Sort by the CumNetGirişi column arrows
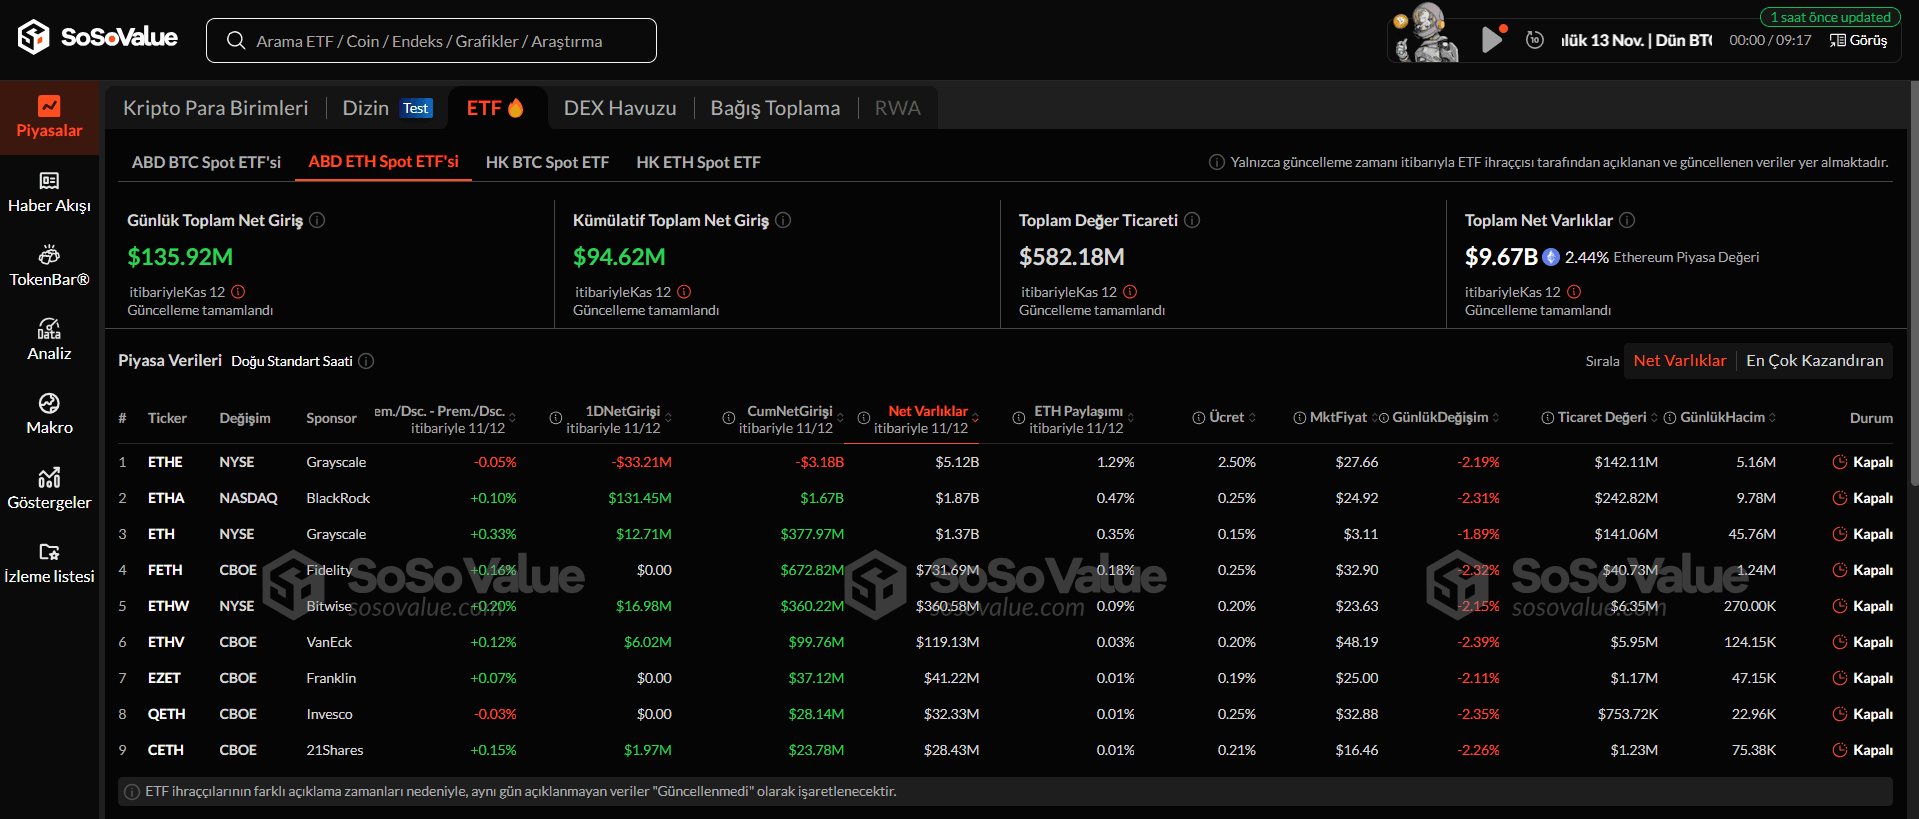Viewport: 1919px width, 819px height. [x=840, y=418]
